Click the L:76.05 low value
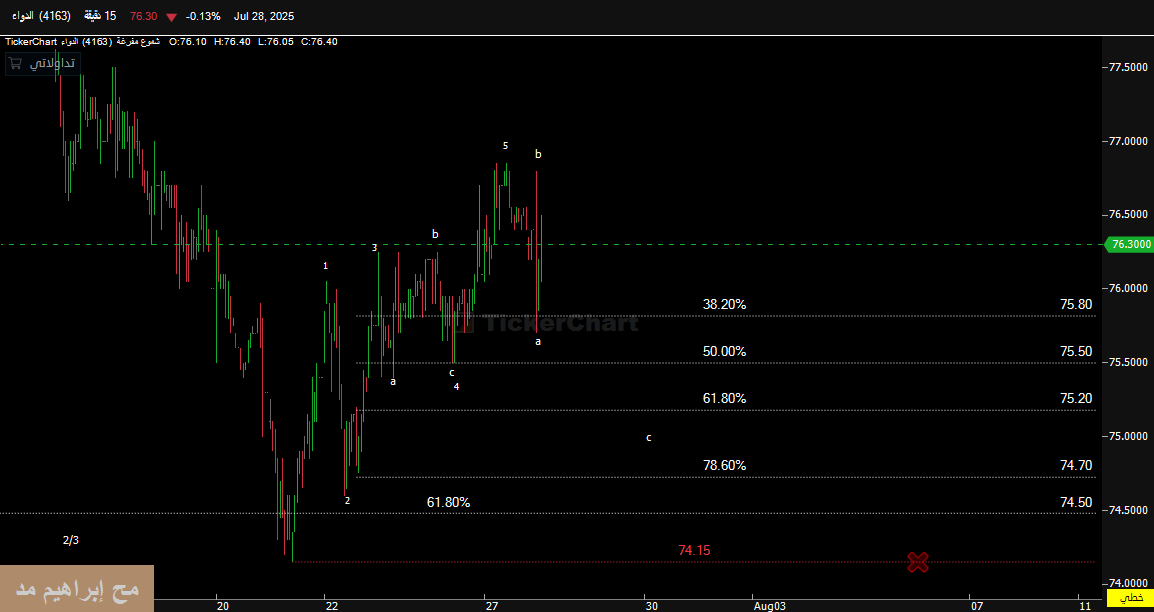Screen dimensions: 1154x612 point(276,42)
